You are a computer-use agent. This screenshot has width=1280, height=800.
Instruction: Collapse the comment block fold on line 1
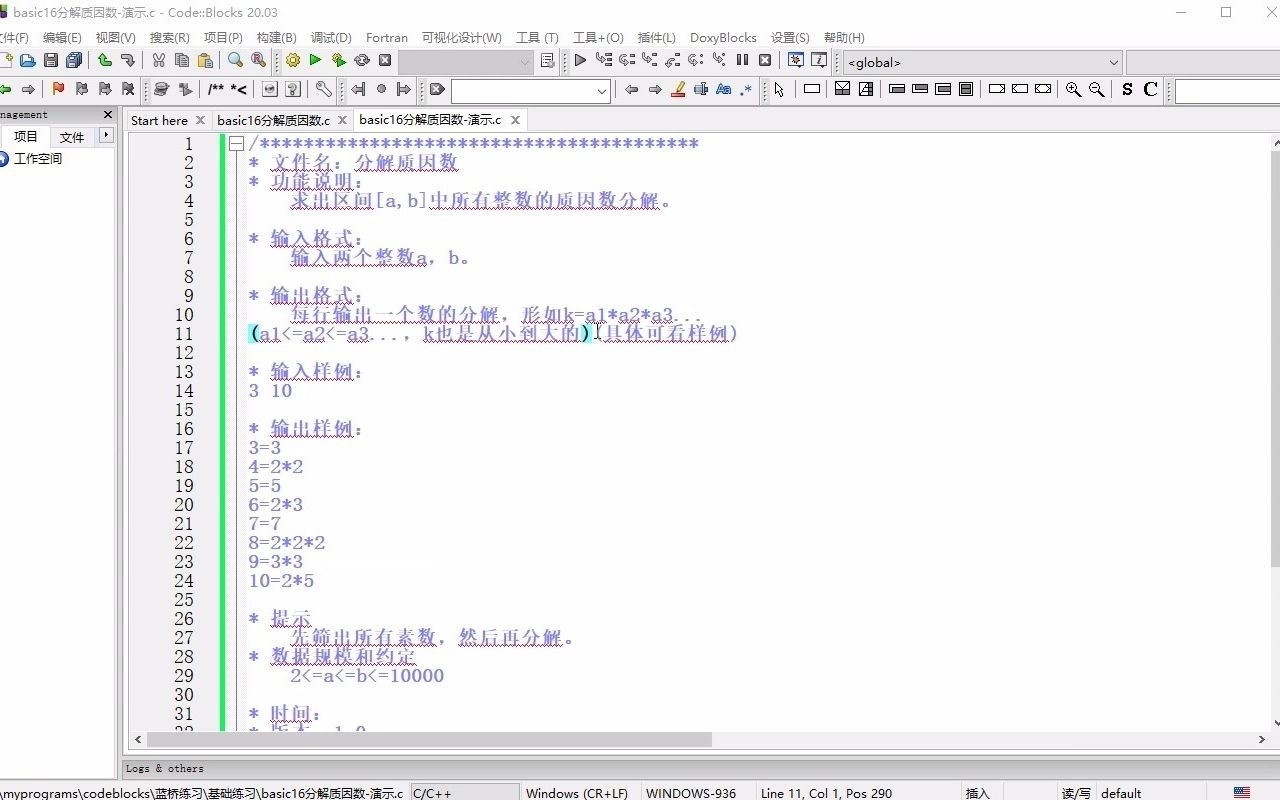(x=236, y=144)
